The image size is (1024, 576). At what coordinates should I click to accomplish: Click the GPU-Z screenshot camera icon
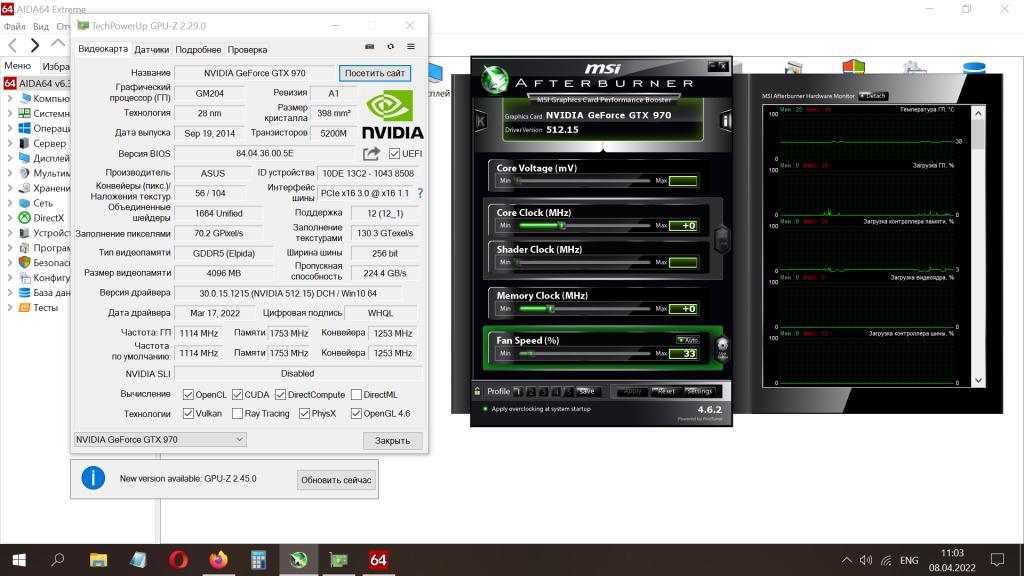point(370,47)
